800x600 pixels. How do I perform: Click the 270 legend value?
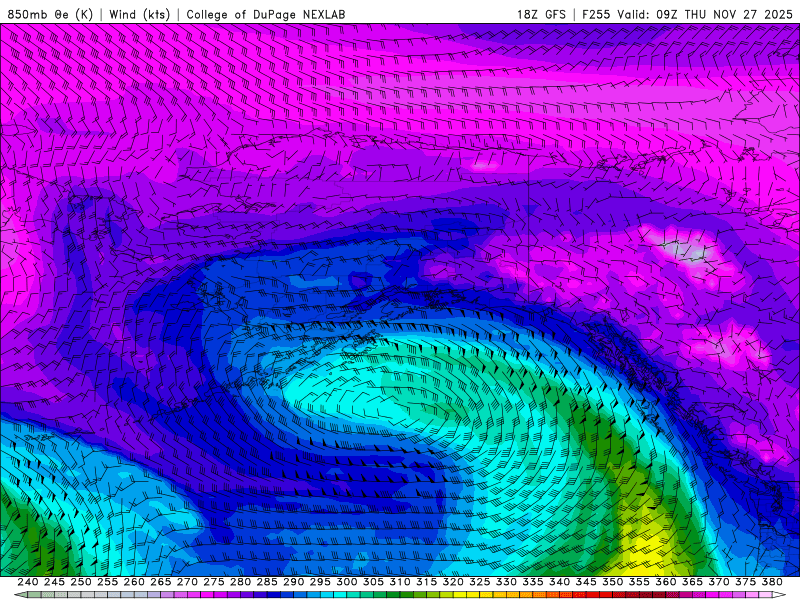click(187, 582)
